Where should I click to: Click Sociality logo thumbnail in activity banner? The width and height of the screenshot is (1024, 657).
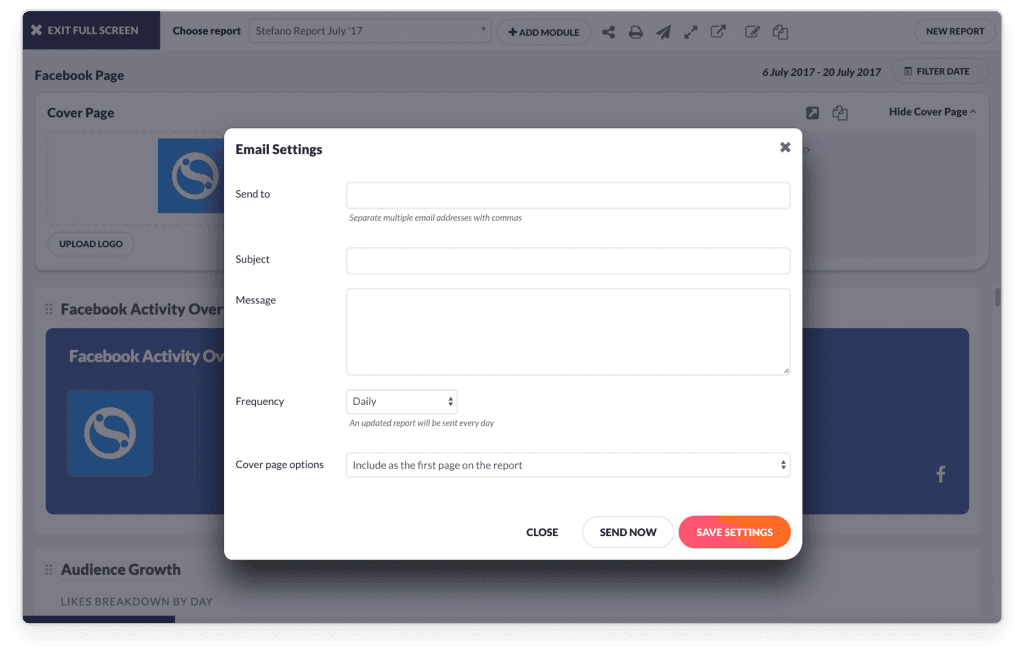click(x=110, y=433)
